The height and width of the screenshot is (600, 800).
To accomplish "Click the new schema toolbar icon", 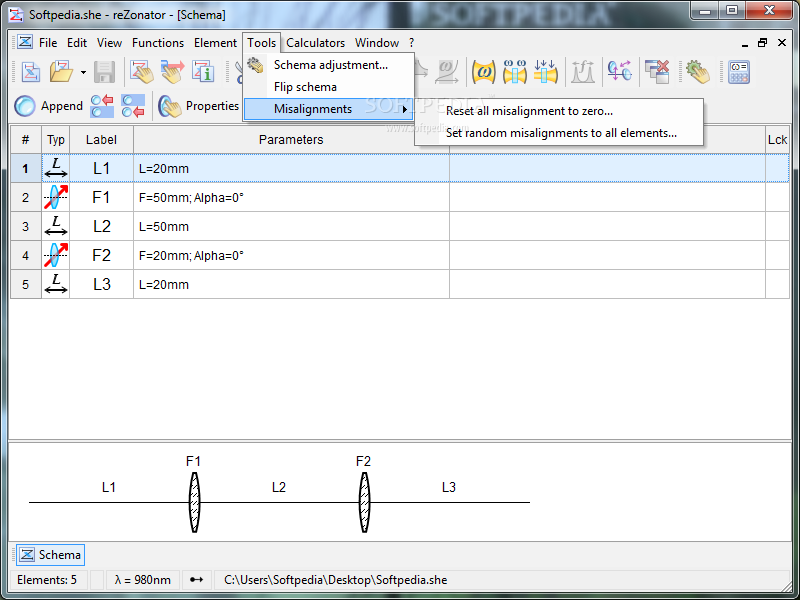I will point(31,72).
